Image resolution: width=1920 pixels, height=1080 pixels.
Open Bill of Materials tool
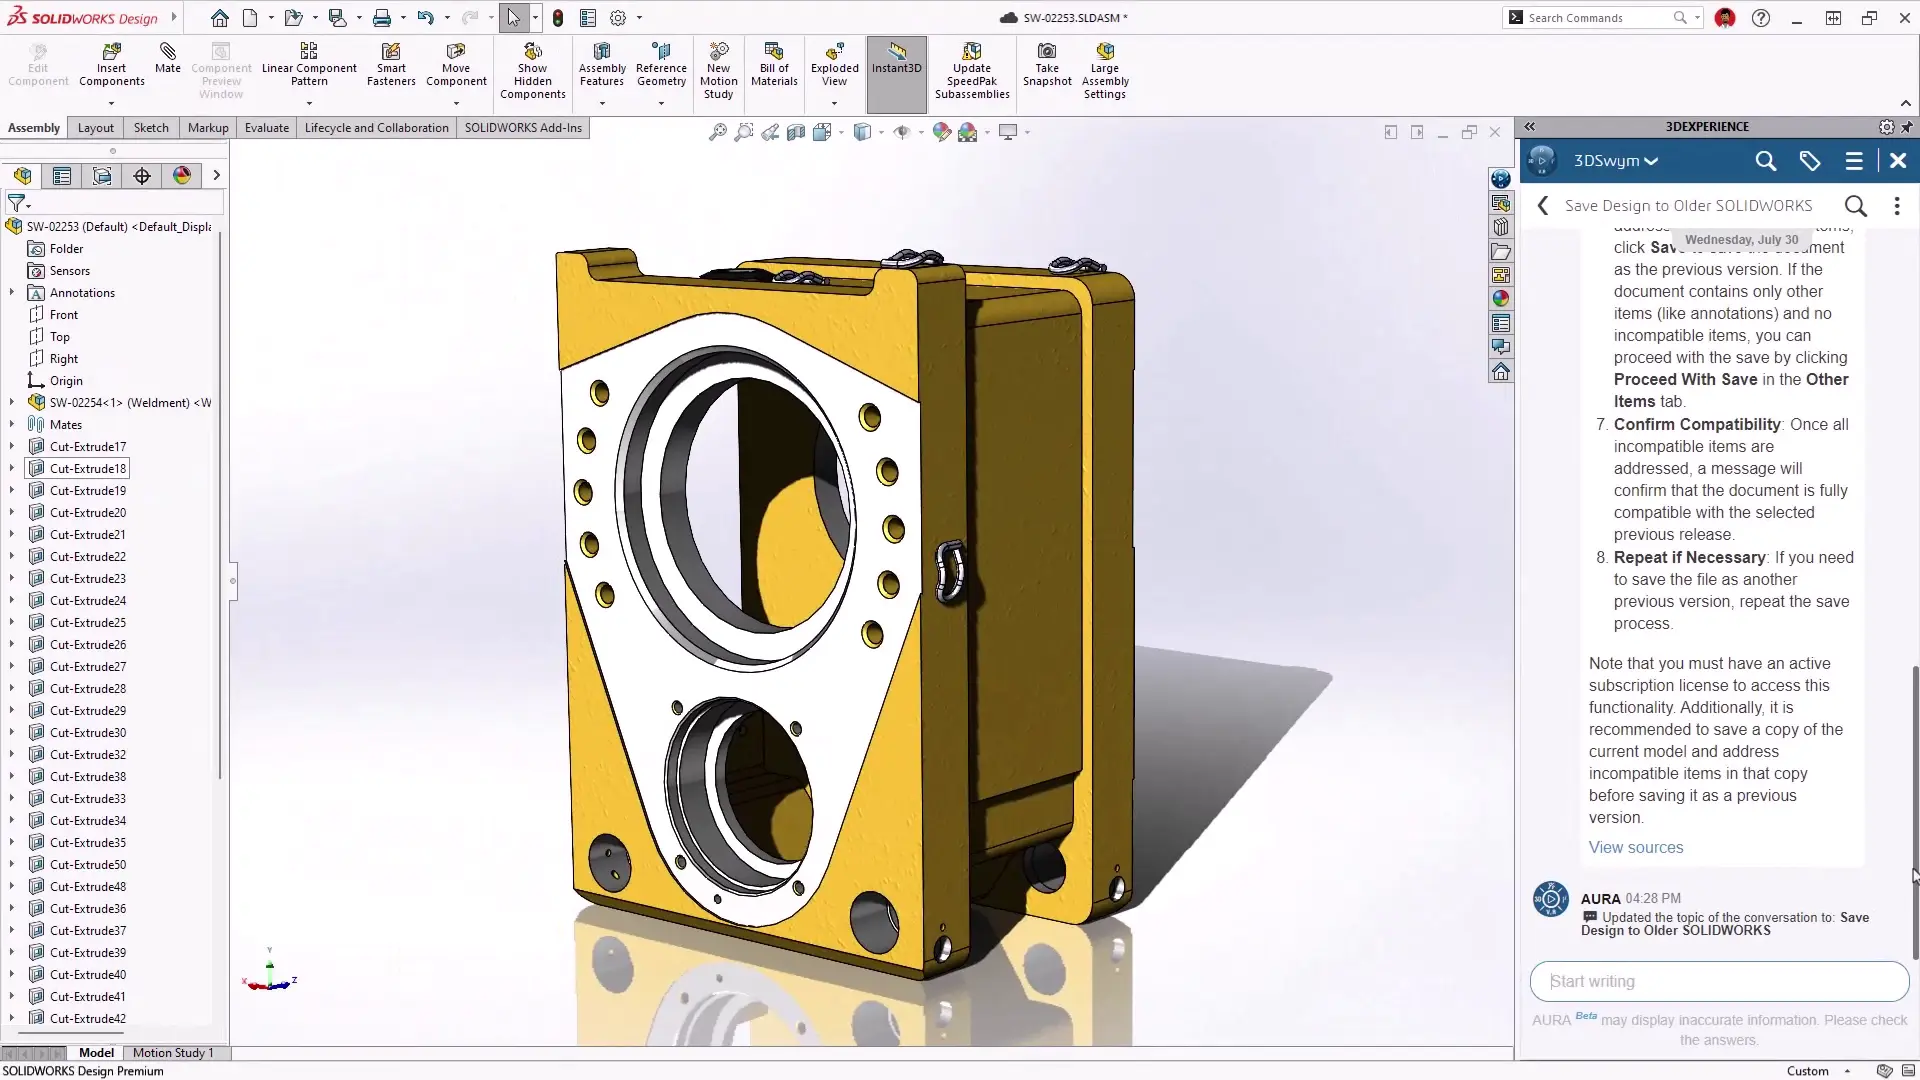tap(773, 65)
